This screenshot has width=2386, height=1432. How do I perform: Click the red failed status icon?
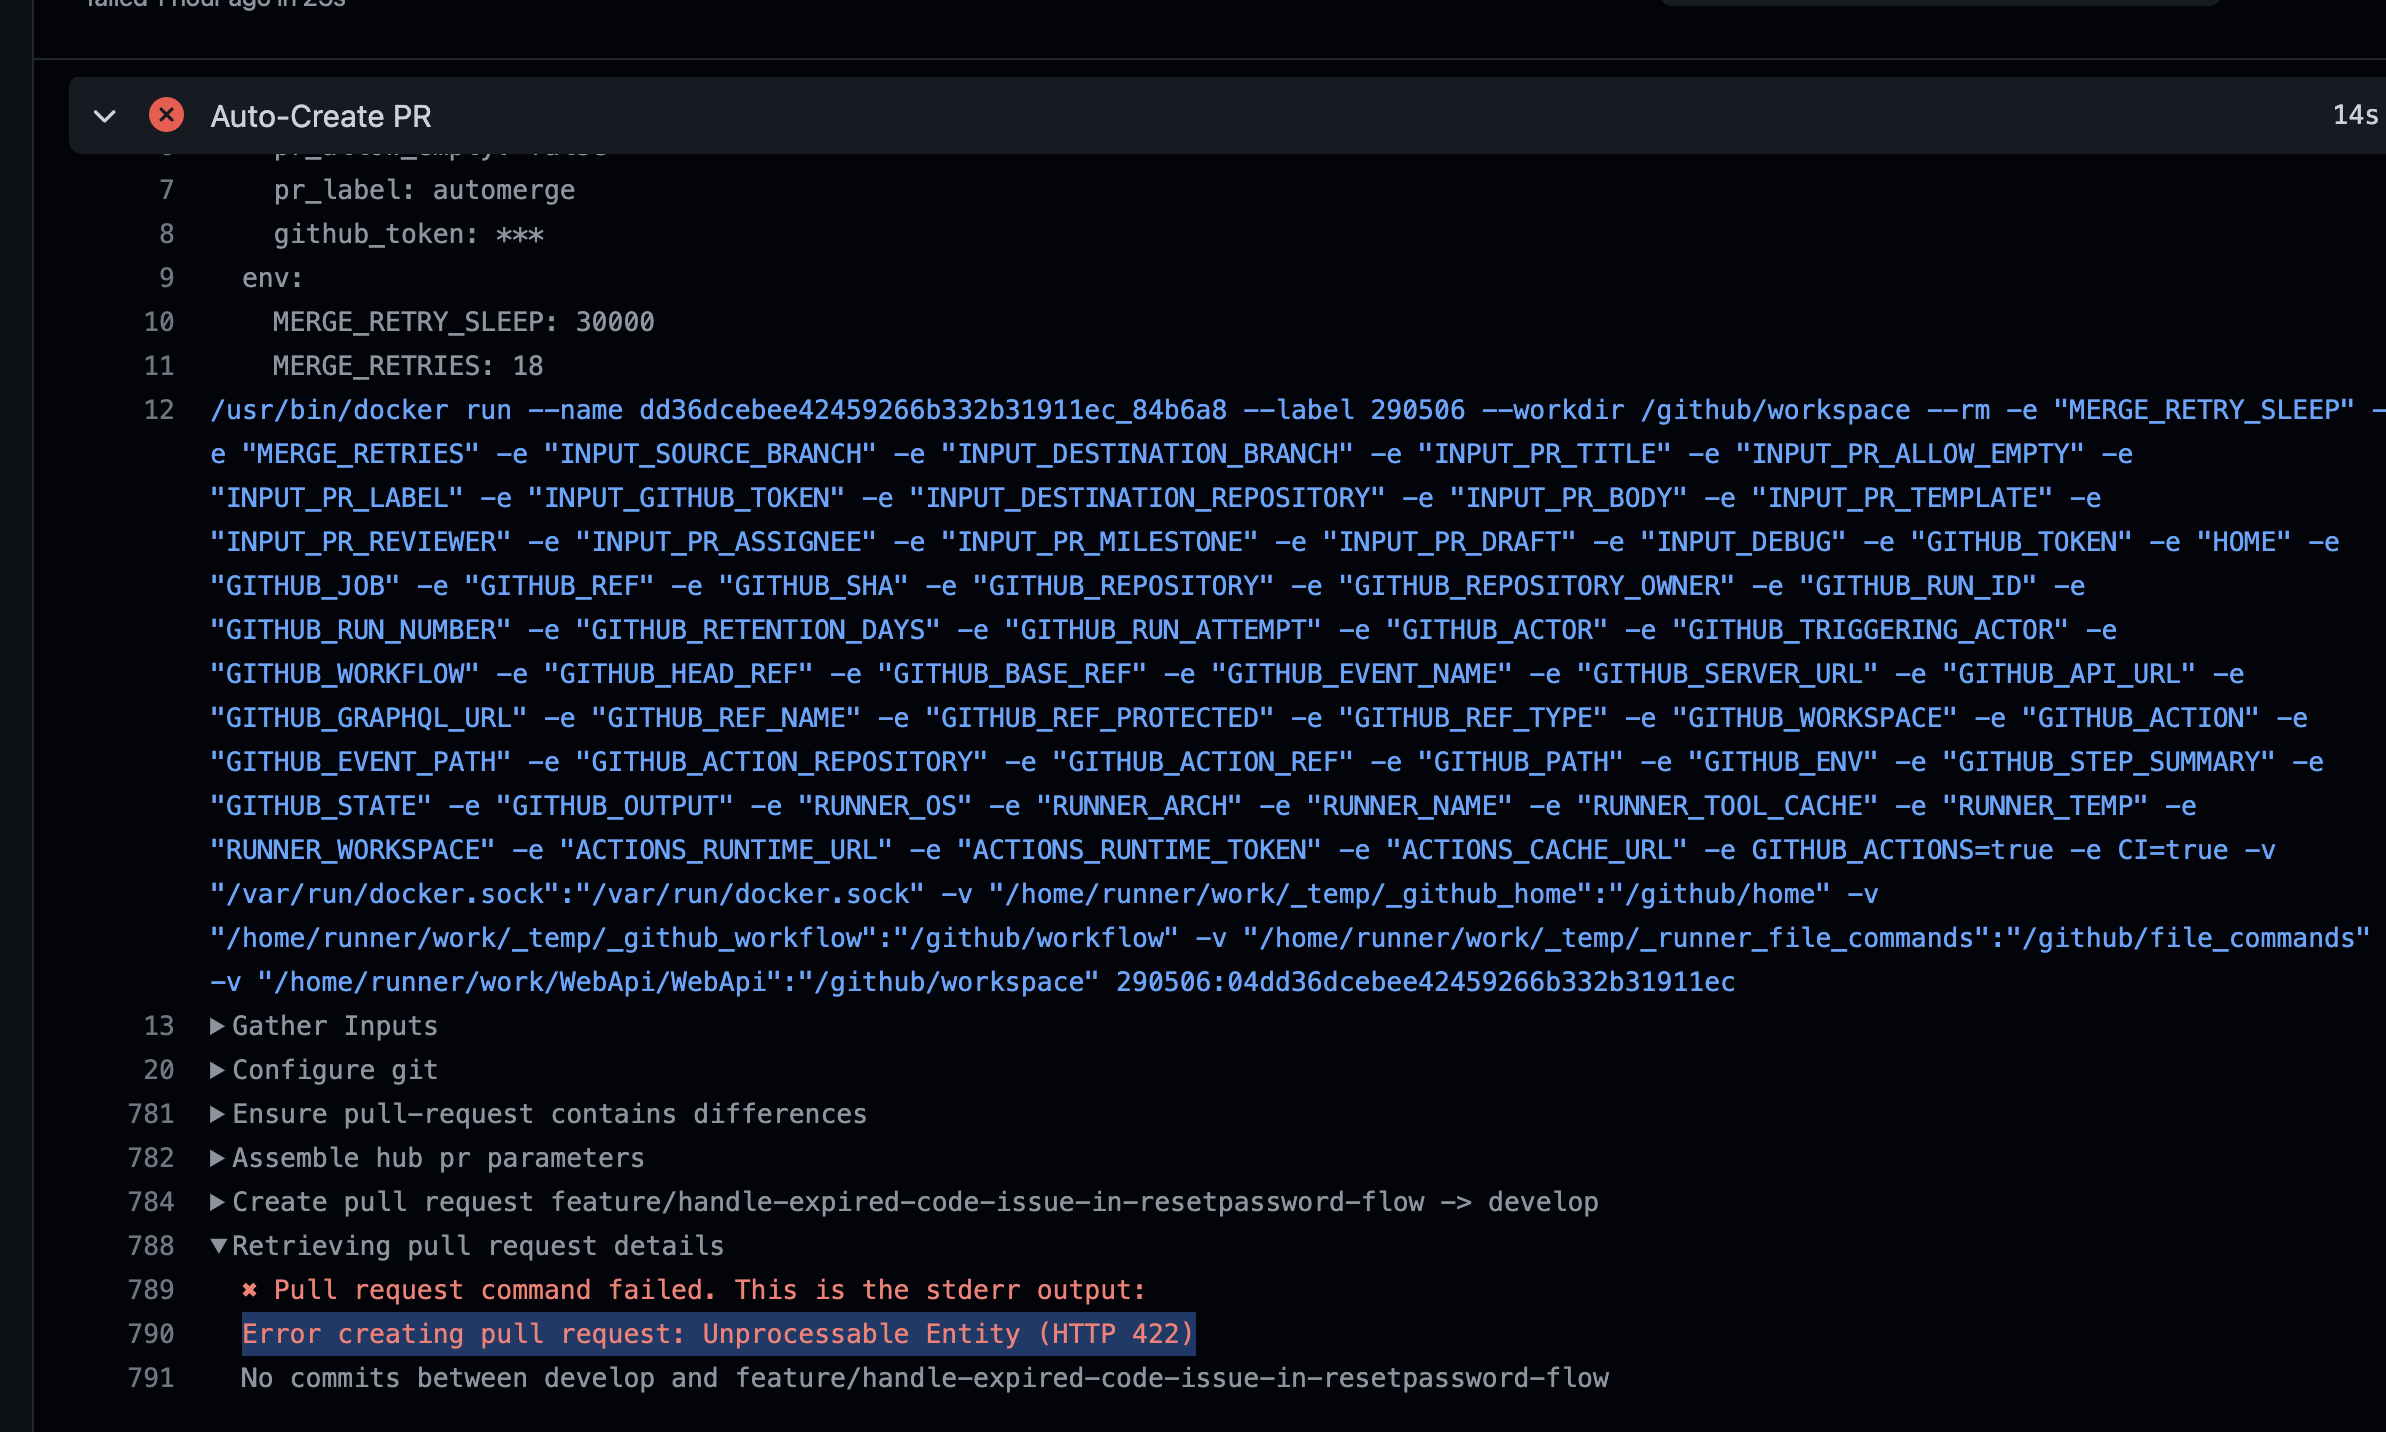tap(166, 115)
